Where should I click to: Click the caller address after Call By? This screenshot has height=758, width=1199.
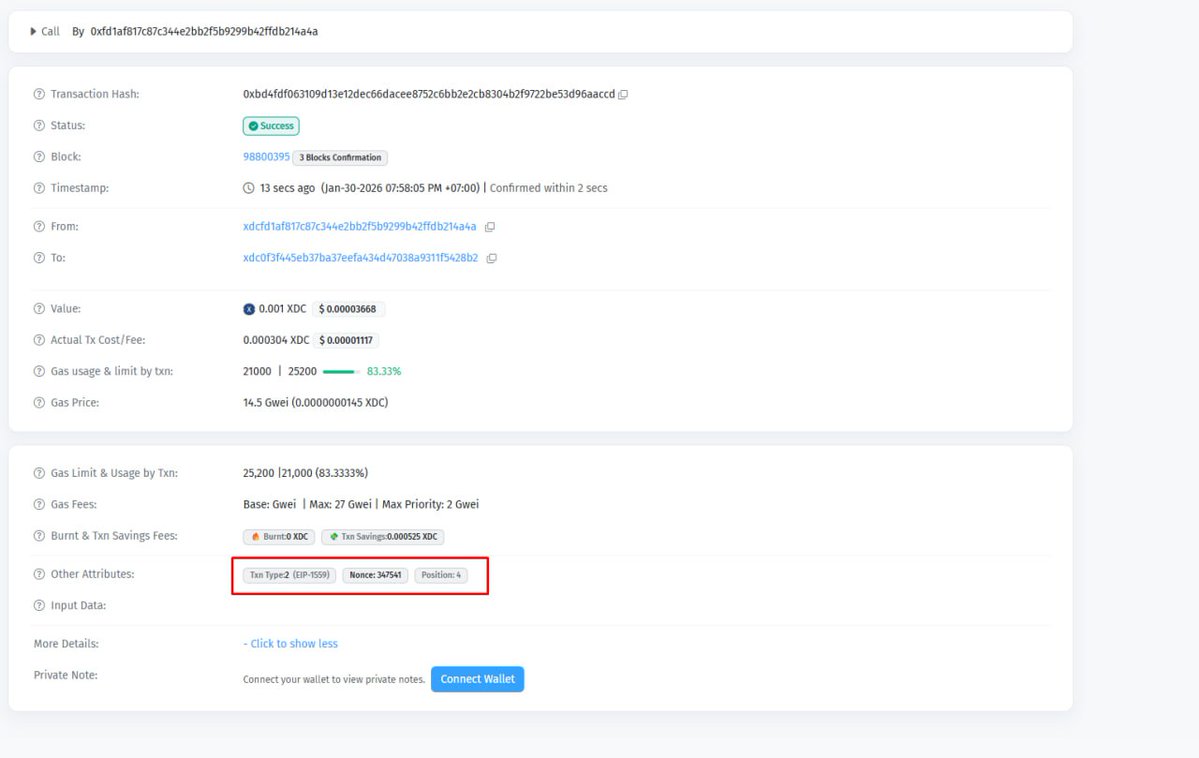click(x=204, y=31)
